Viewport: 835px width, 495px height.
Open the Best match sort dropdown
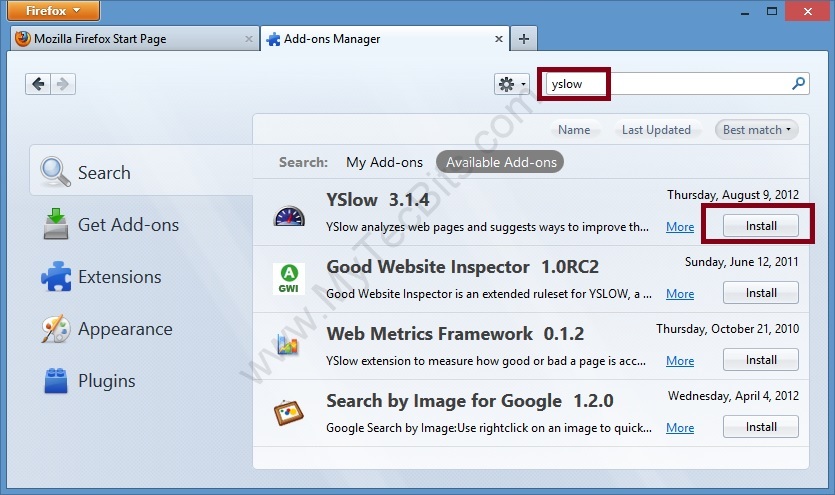[757, 130]
